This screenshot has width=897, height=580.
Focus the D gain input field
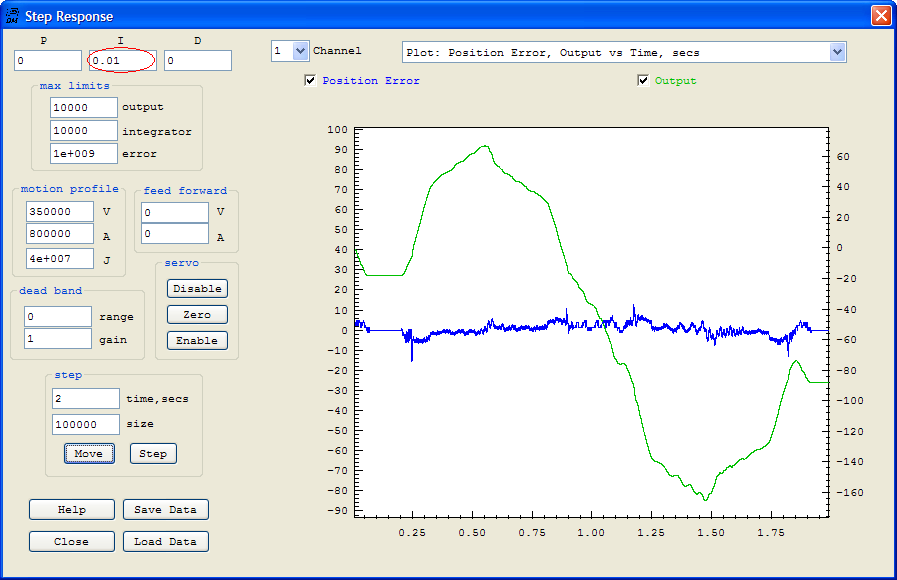pos(198,62)
